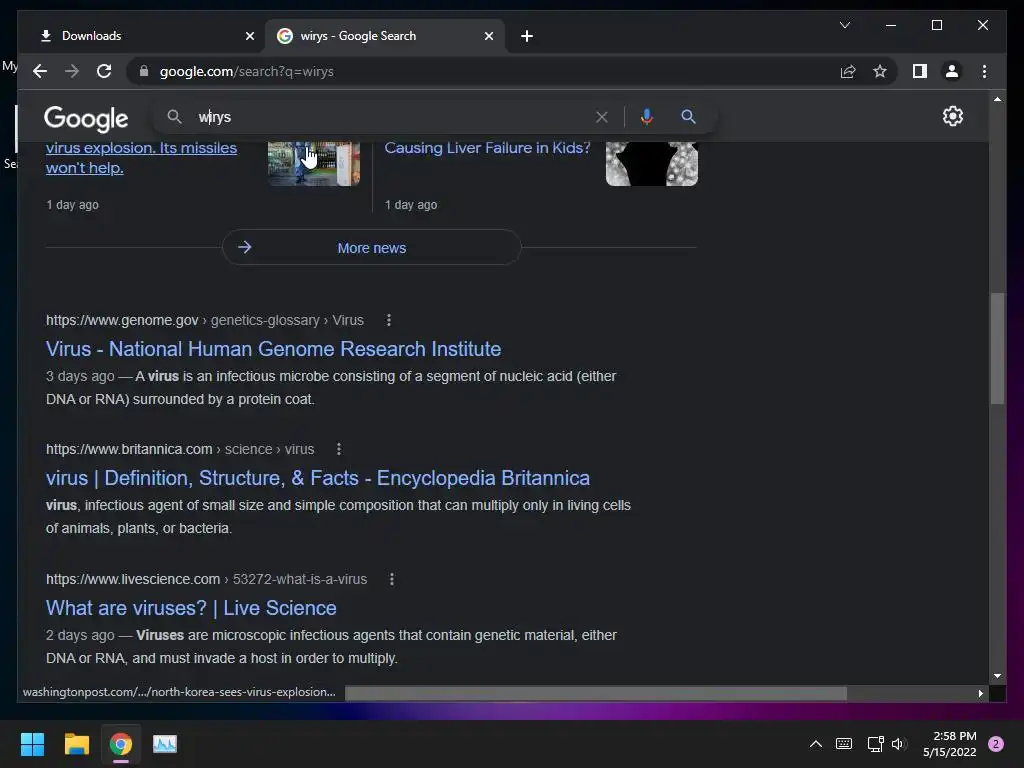Switch to the Downloads tab

147,36
